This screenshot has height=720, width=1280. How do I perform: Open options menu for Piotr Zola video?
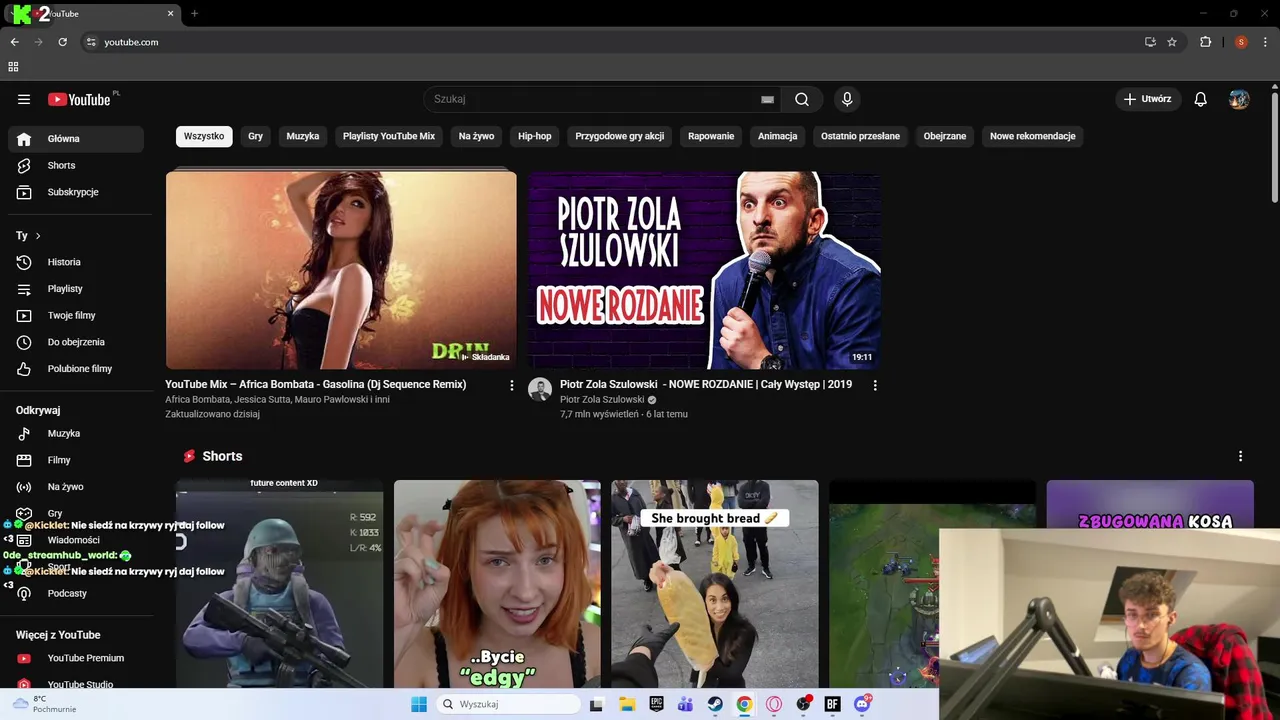pyautogui.click(x=875, y=385)
